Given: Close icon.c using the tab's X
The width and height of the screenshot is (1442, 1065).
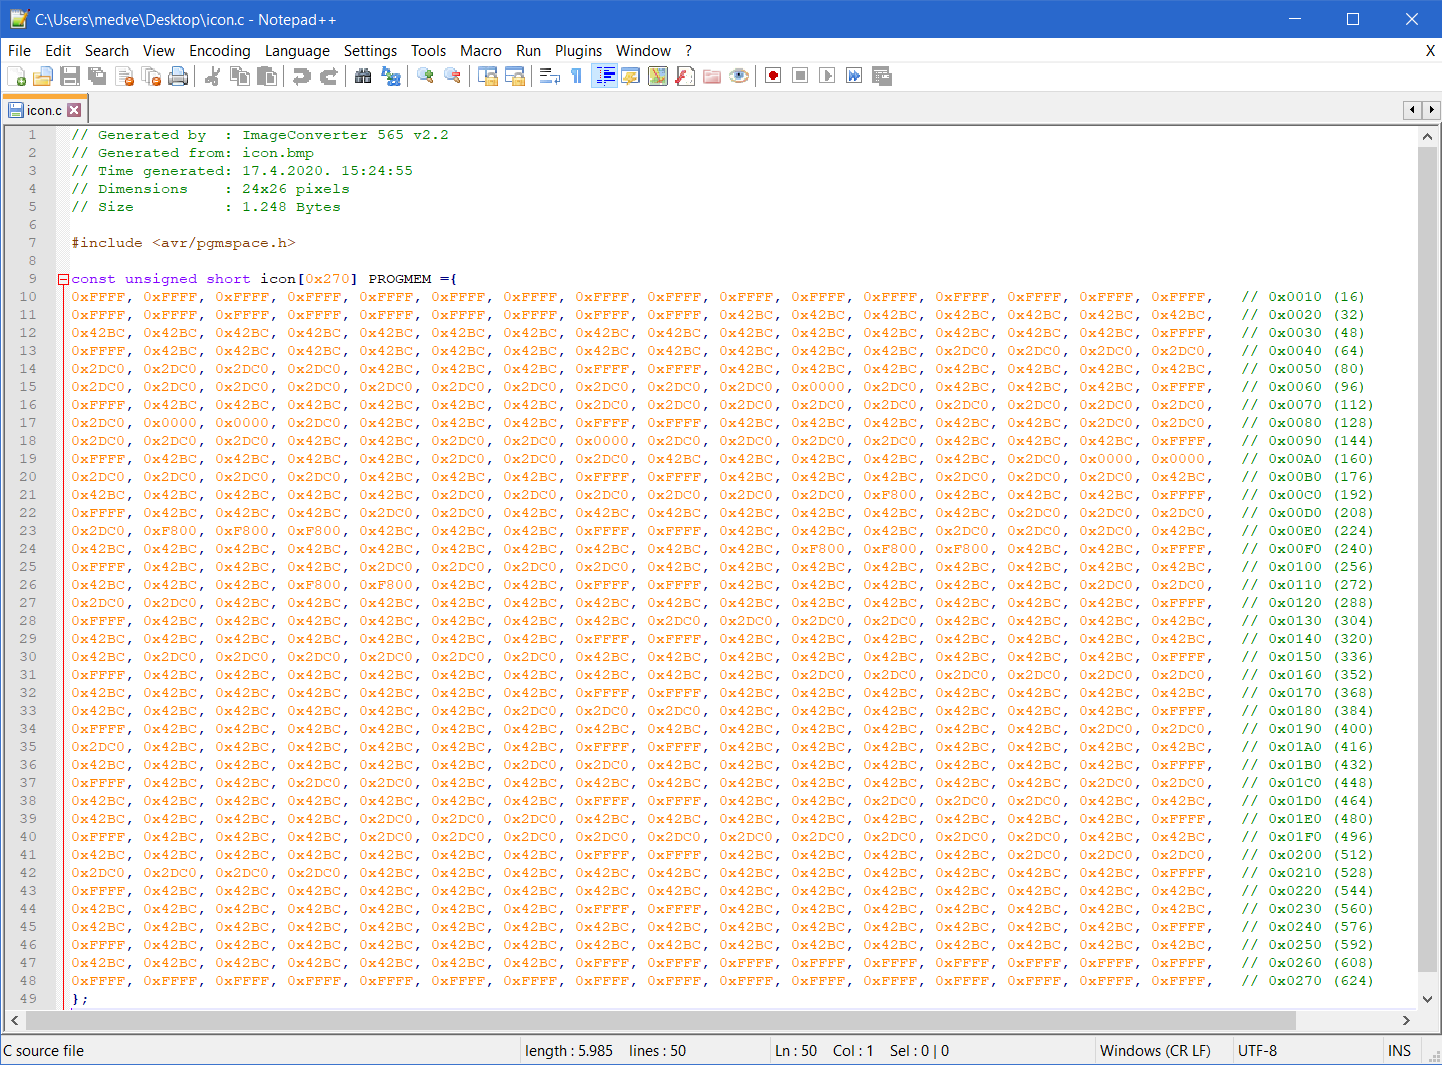Looking at the screenshot, I should click(74, 110).
